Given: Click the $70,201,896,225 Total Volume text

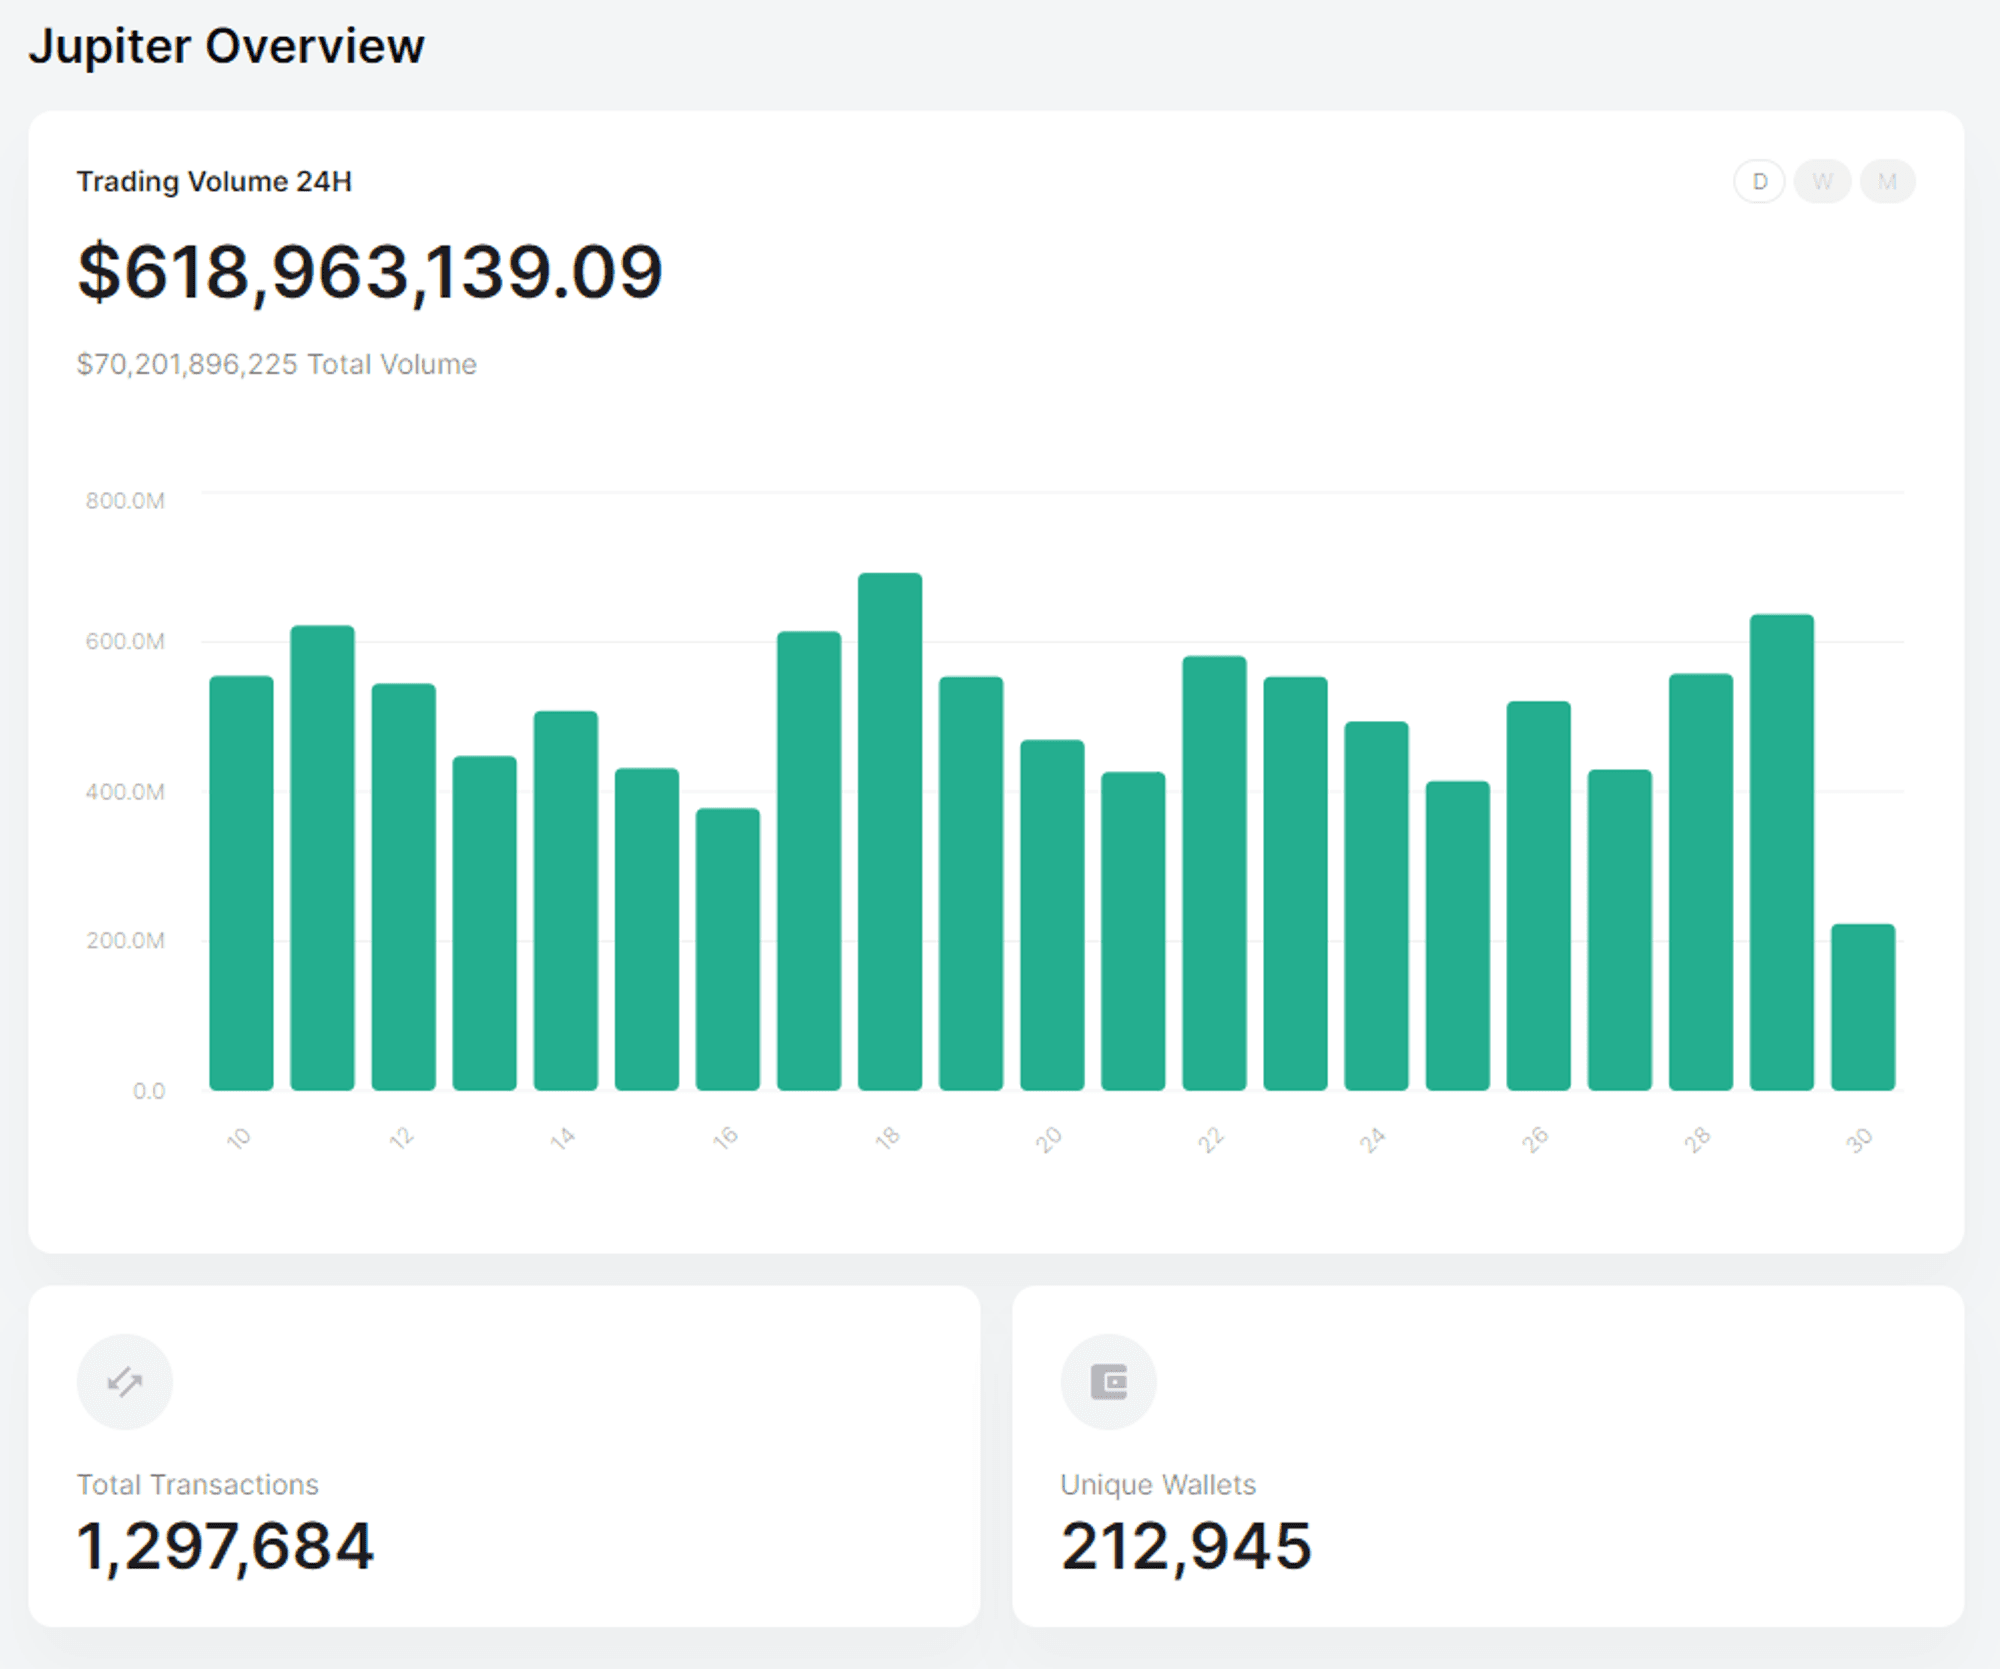Looking at the screenshot, I should tap(277, 364).
